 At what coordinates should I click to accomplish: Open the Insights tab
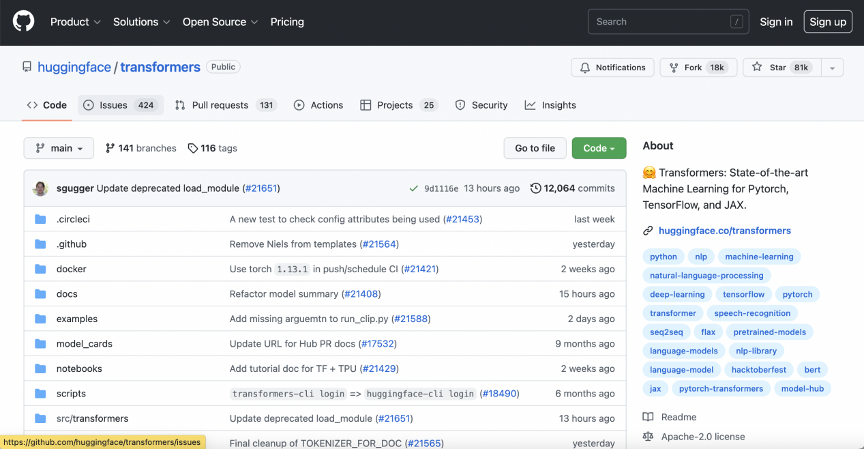550,105
